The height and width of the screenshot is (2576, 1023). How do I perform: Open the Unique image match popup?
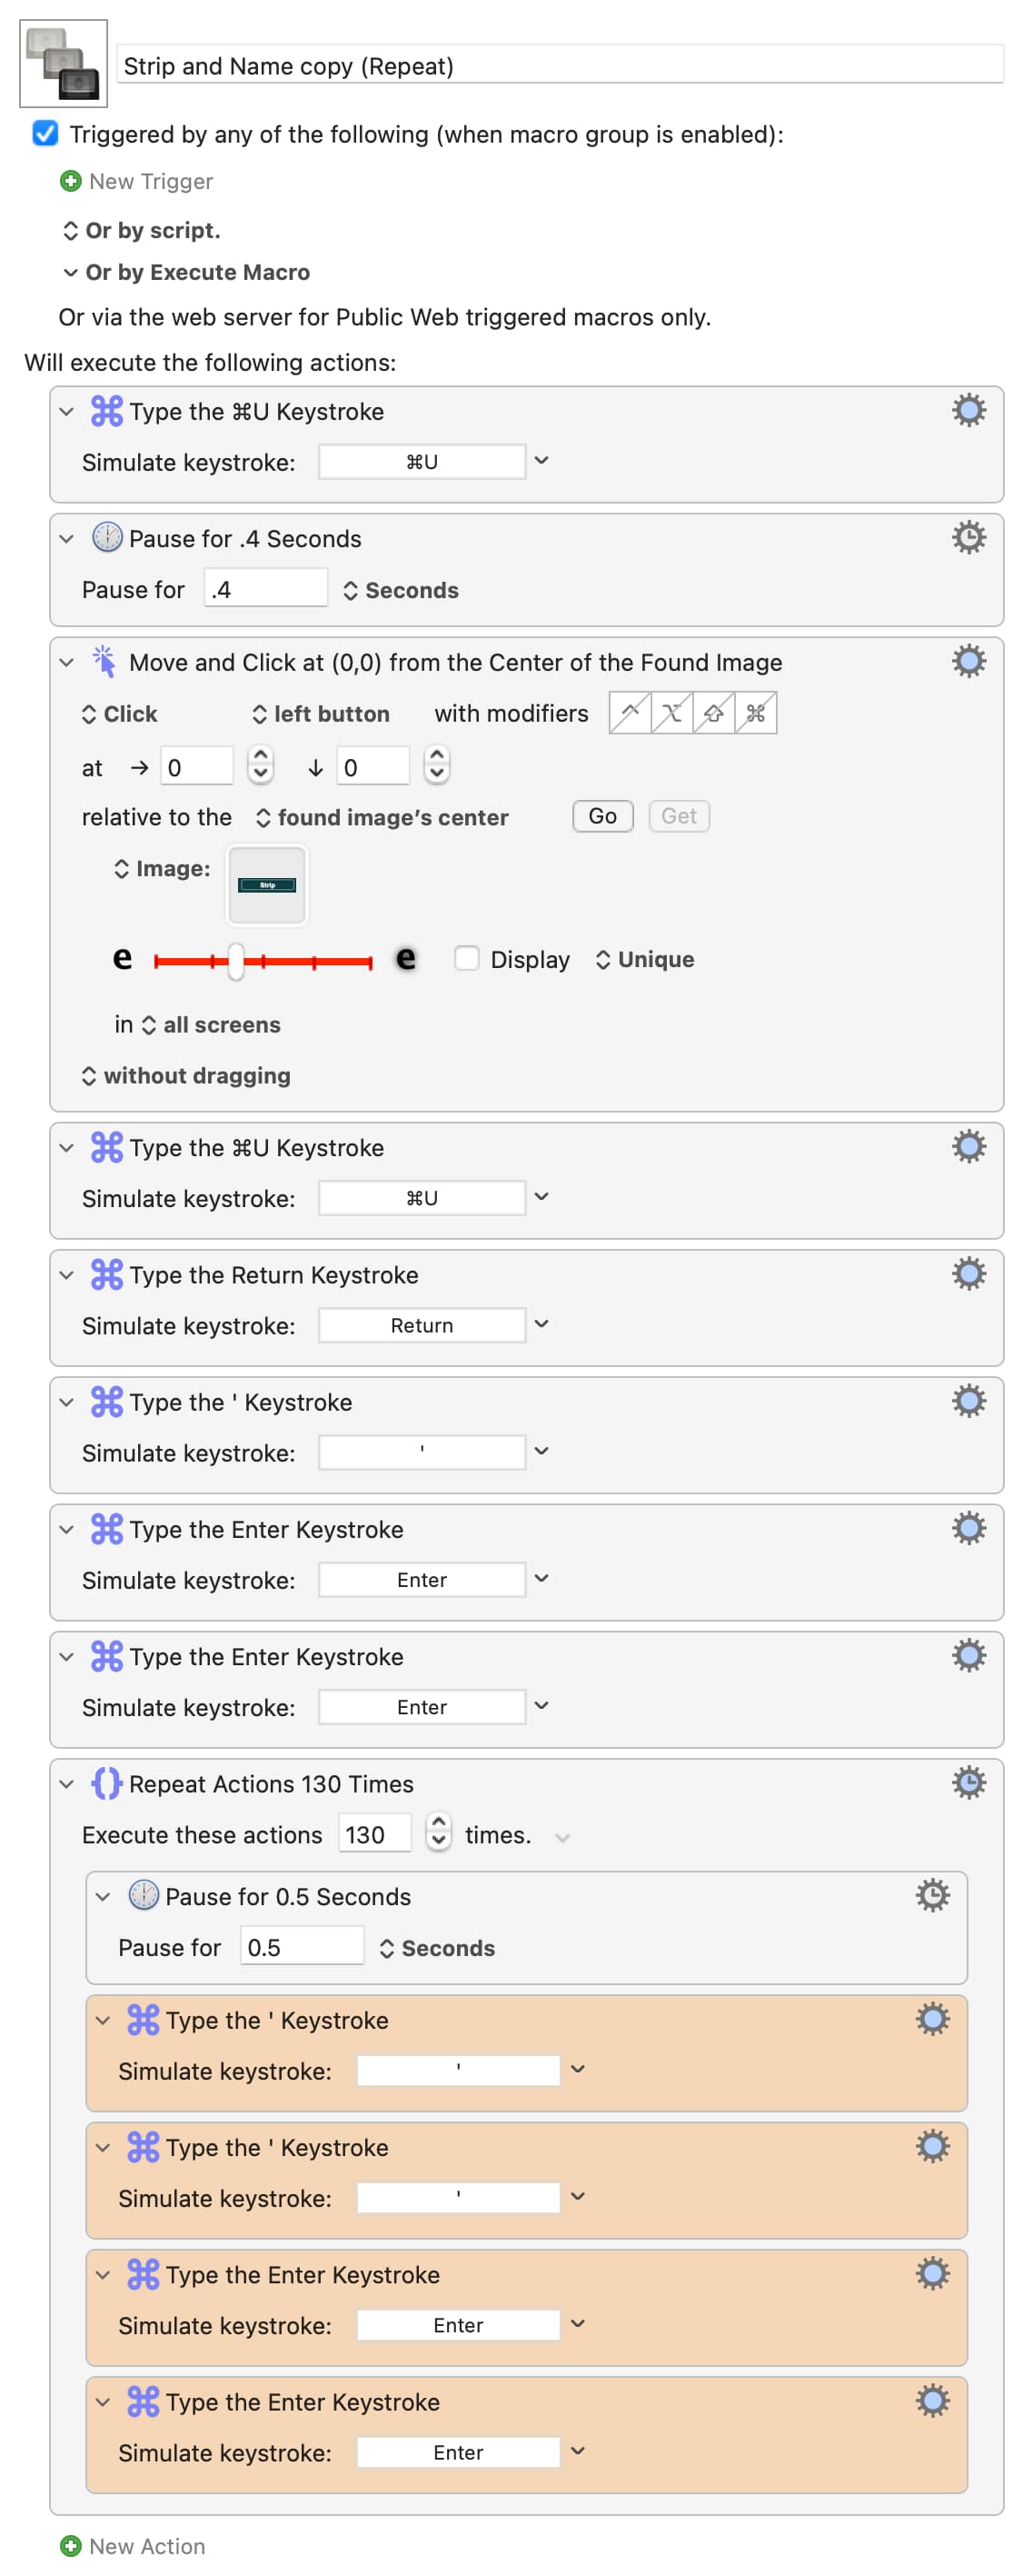pyautogui.click(x=644, y=959)
